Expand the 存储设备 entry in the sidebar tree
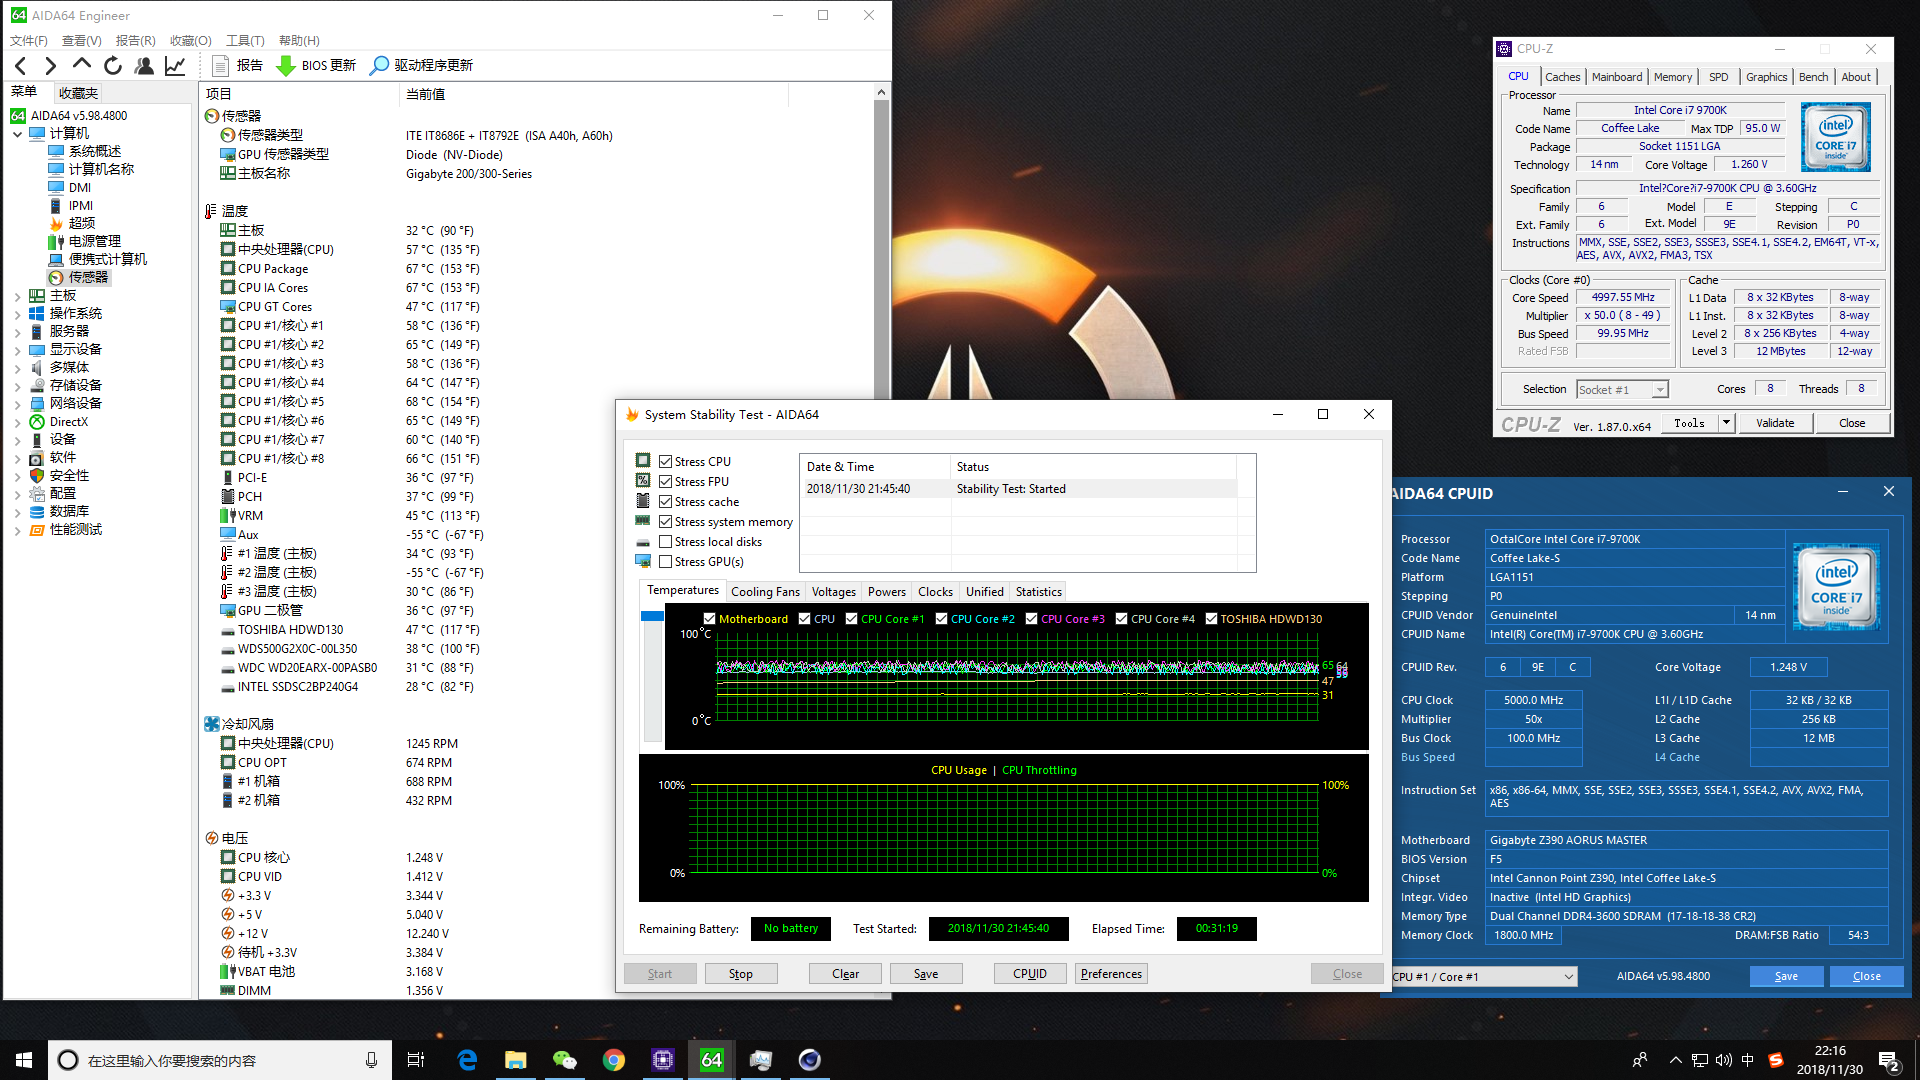 point(16,384)
